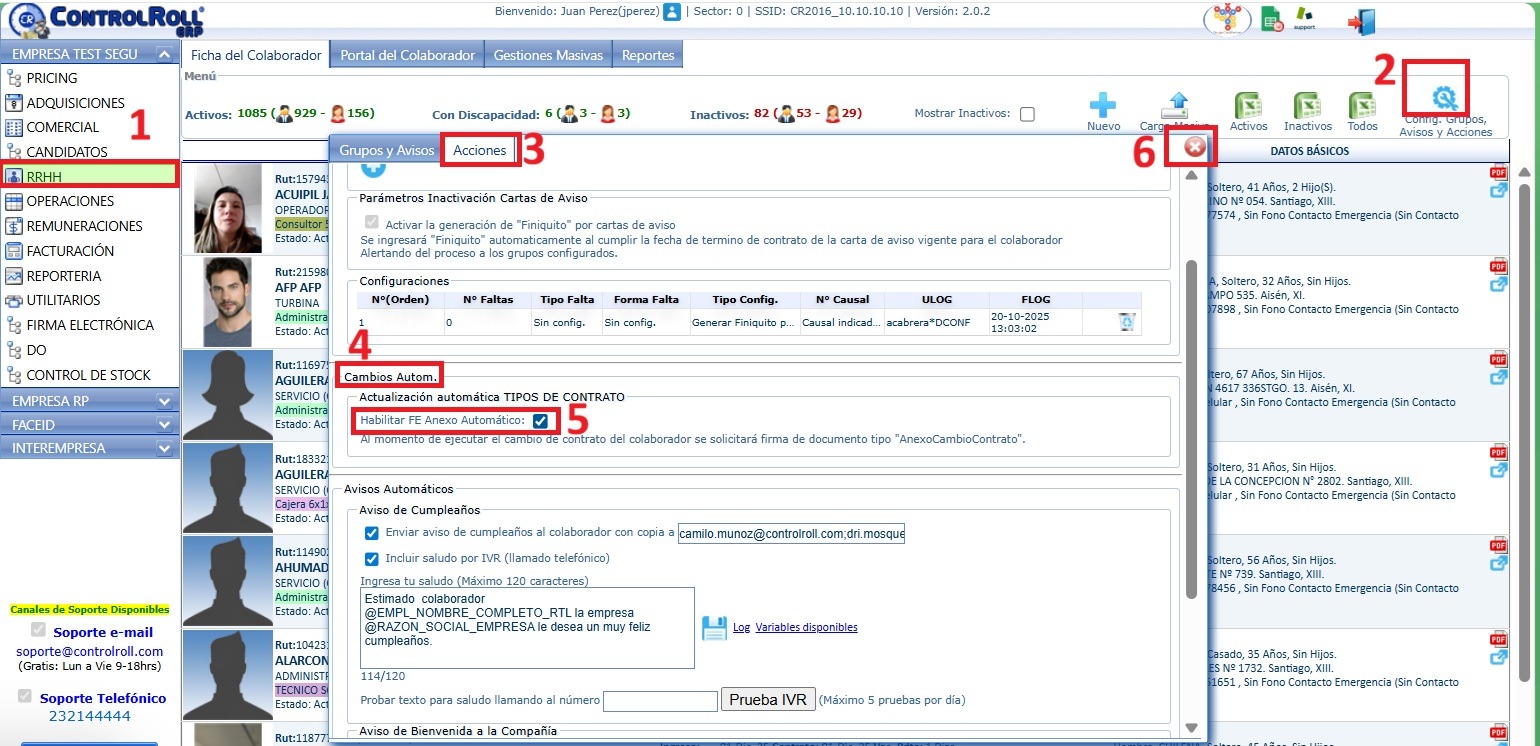Click the save floppy disk icon beside Log
This screenshot has height=746, width=1540.
tap(714, 628)
